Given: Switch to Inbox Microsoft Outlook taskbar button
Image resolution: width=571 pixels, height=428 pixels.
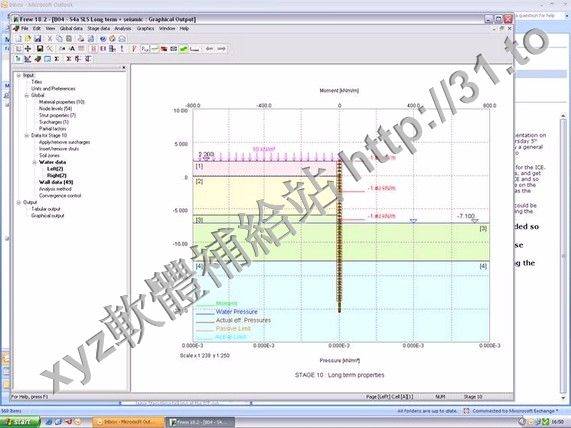Looking at the screenshot, I should [127, 423].
